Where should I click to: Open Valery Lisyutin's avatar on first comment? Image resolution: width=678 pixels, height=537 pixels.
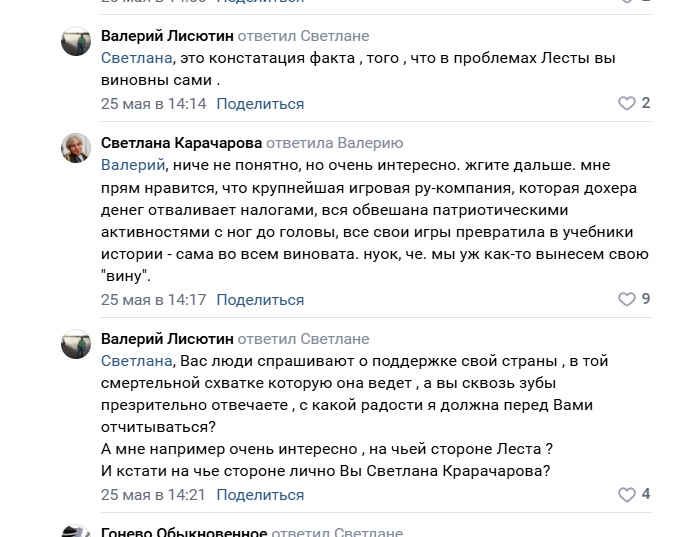pos(76,41)
